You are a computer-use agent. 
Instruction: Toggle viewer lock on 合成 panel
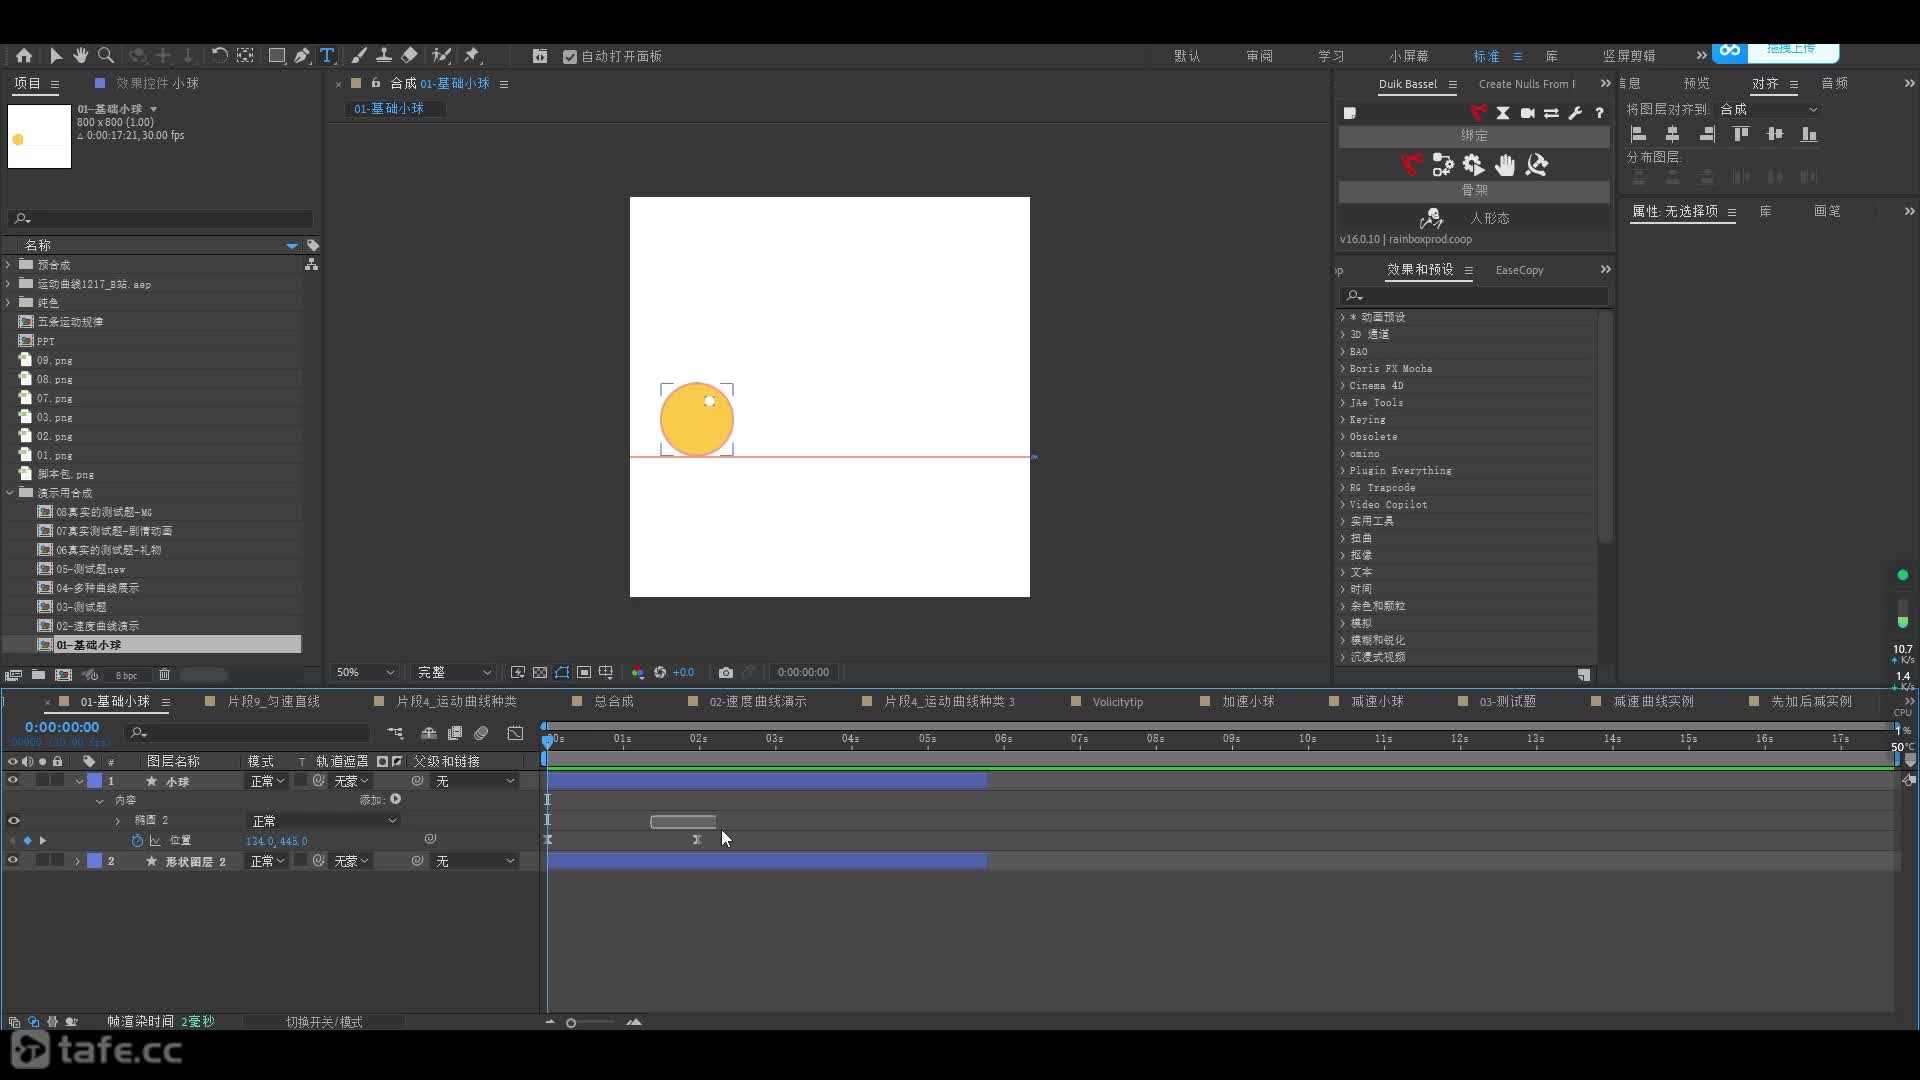tap(376, 83)
